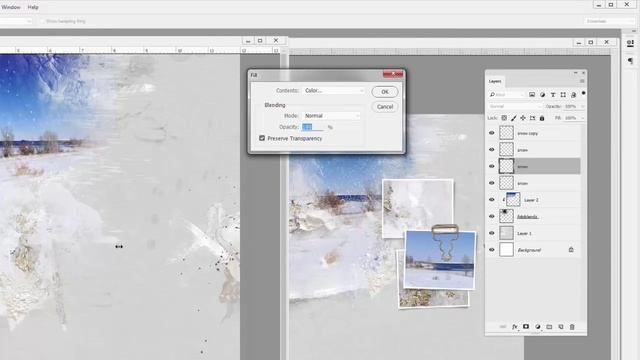The image size is (640, 360).
Task: Add a layer mask
Action: (526, 327)
